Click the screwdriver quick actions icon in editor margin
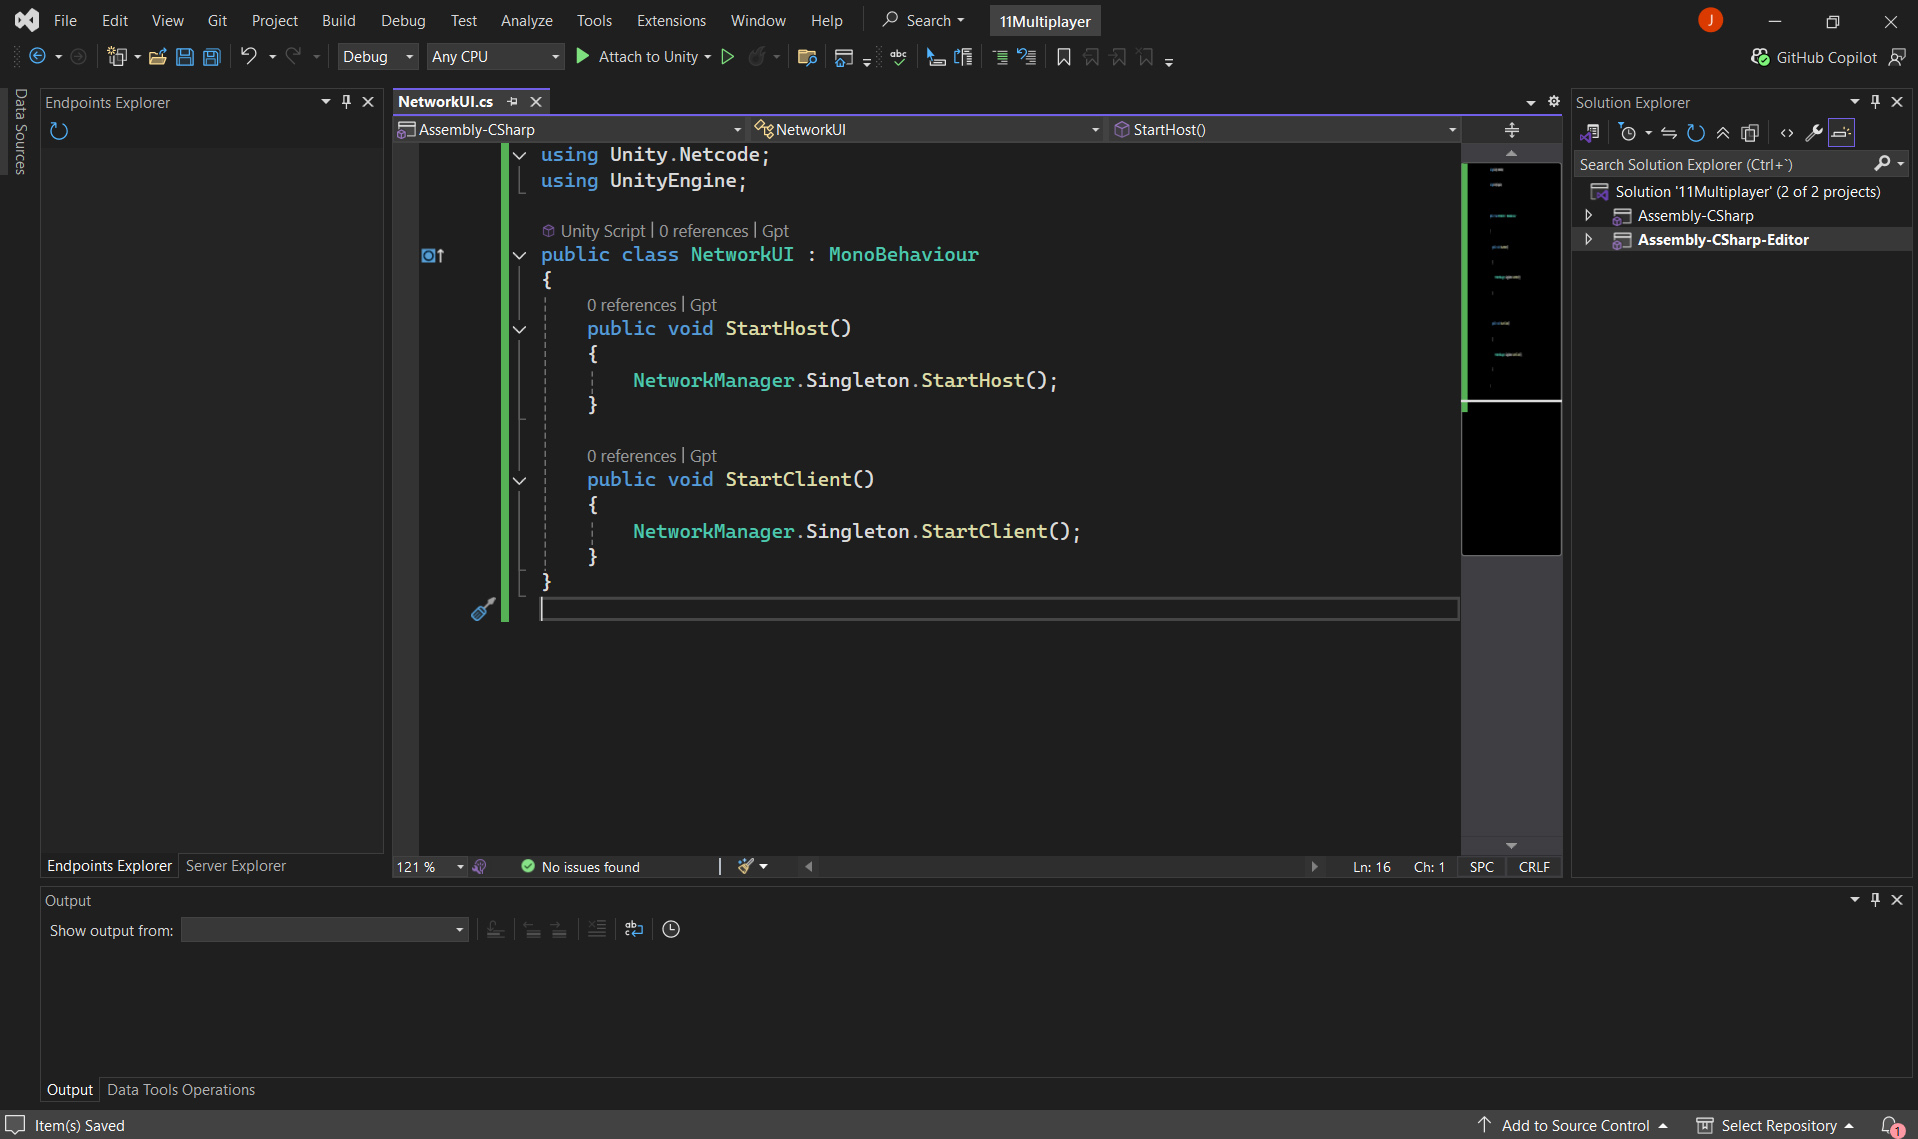 point(483,609)
